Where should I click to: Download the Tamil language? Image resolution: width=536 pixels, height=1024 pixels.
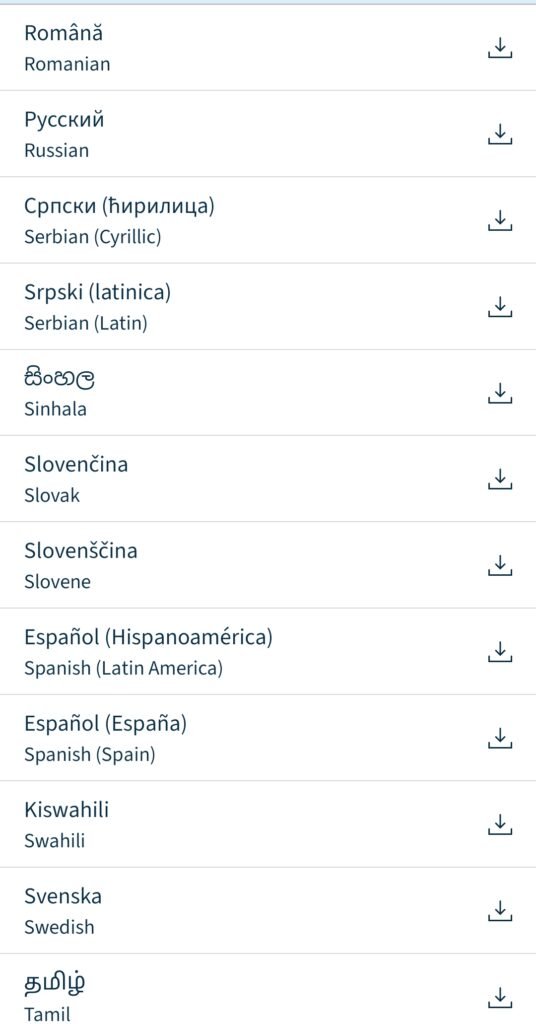point(500,997)
